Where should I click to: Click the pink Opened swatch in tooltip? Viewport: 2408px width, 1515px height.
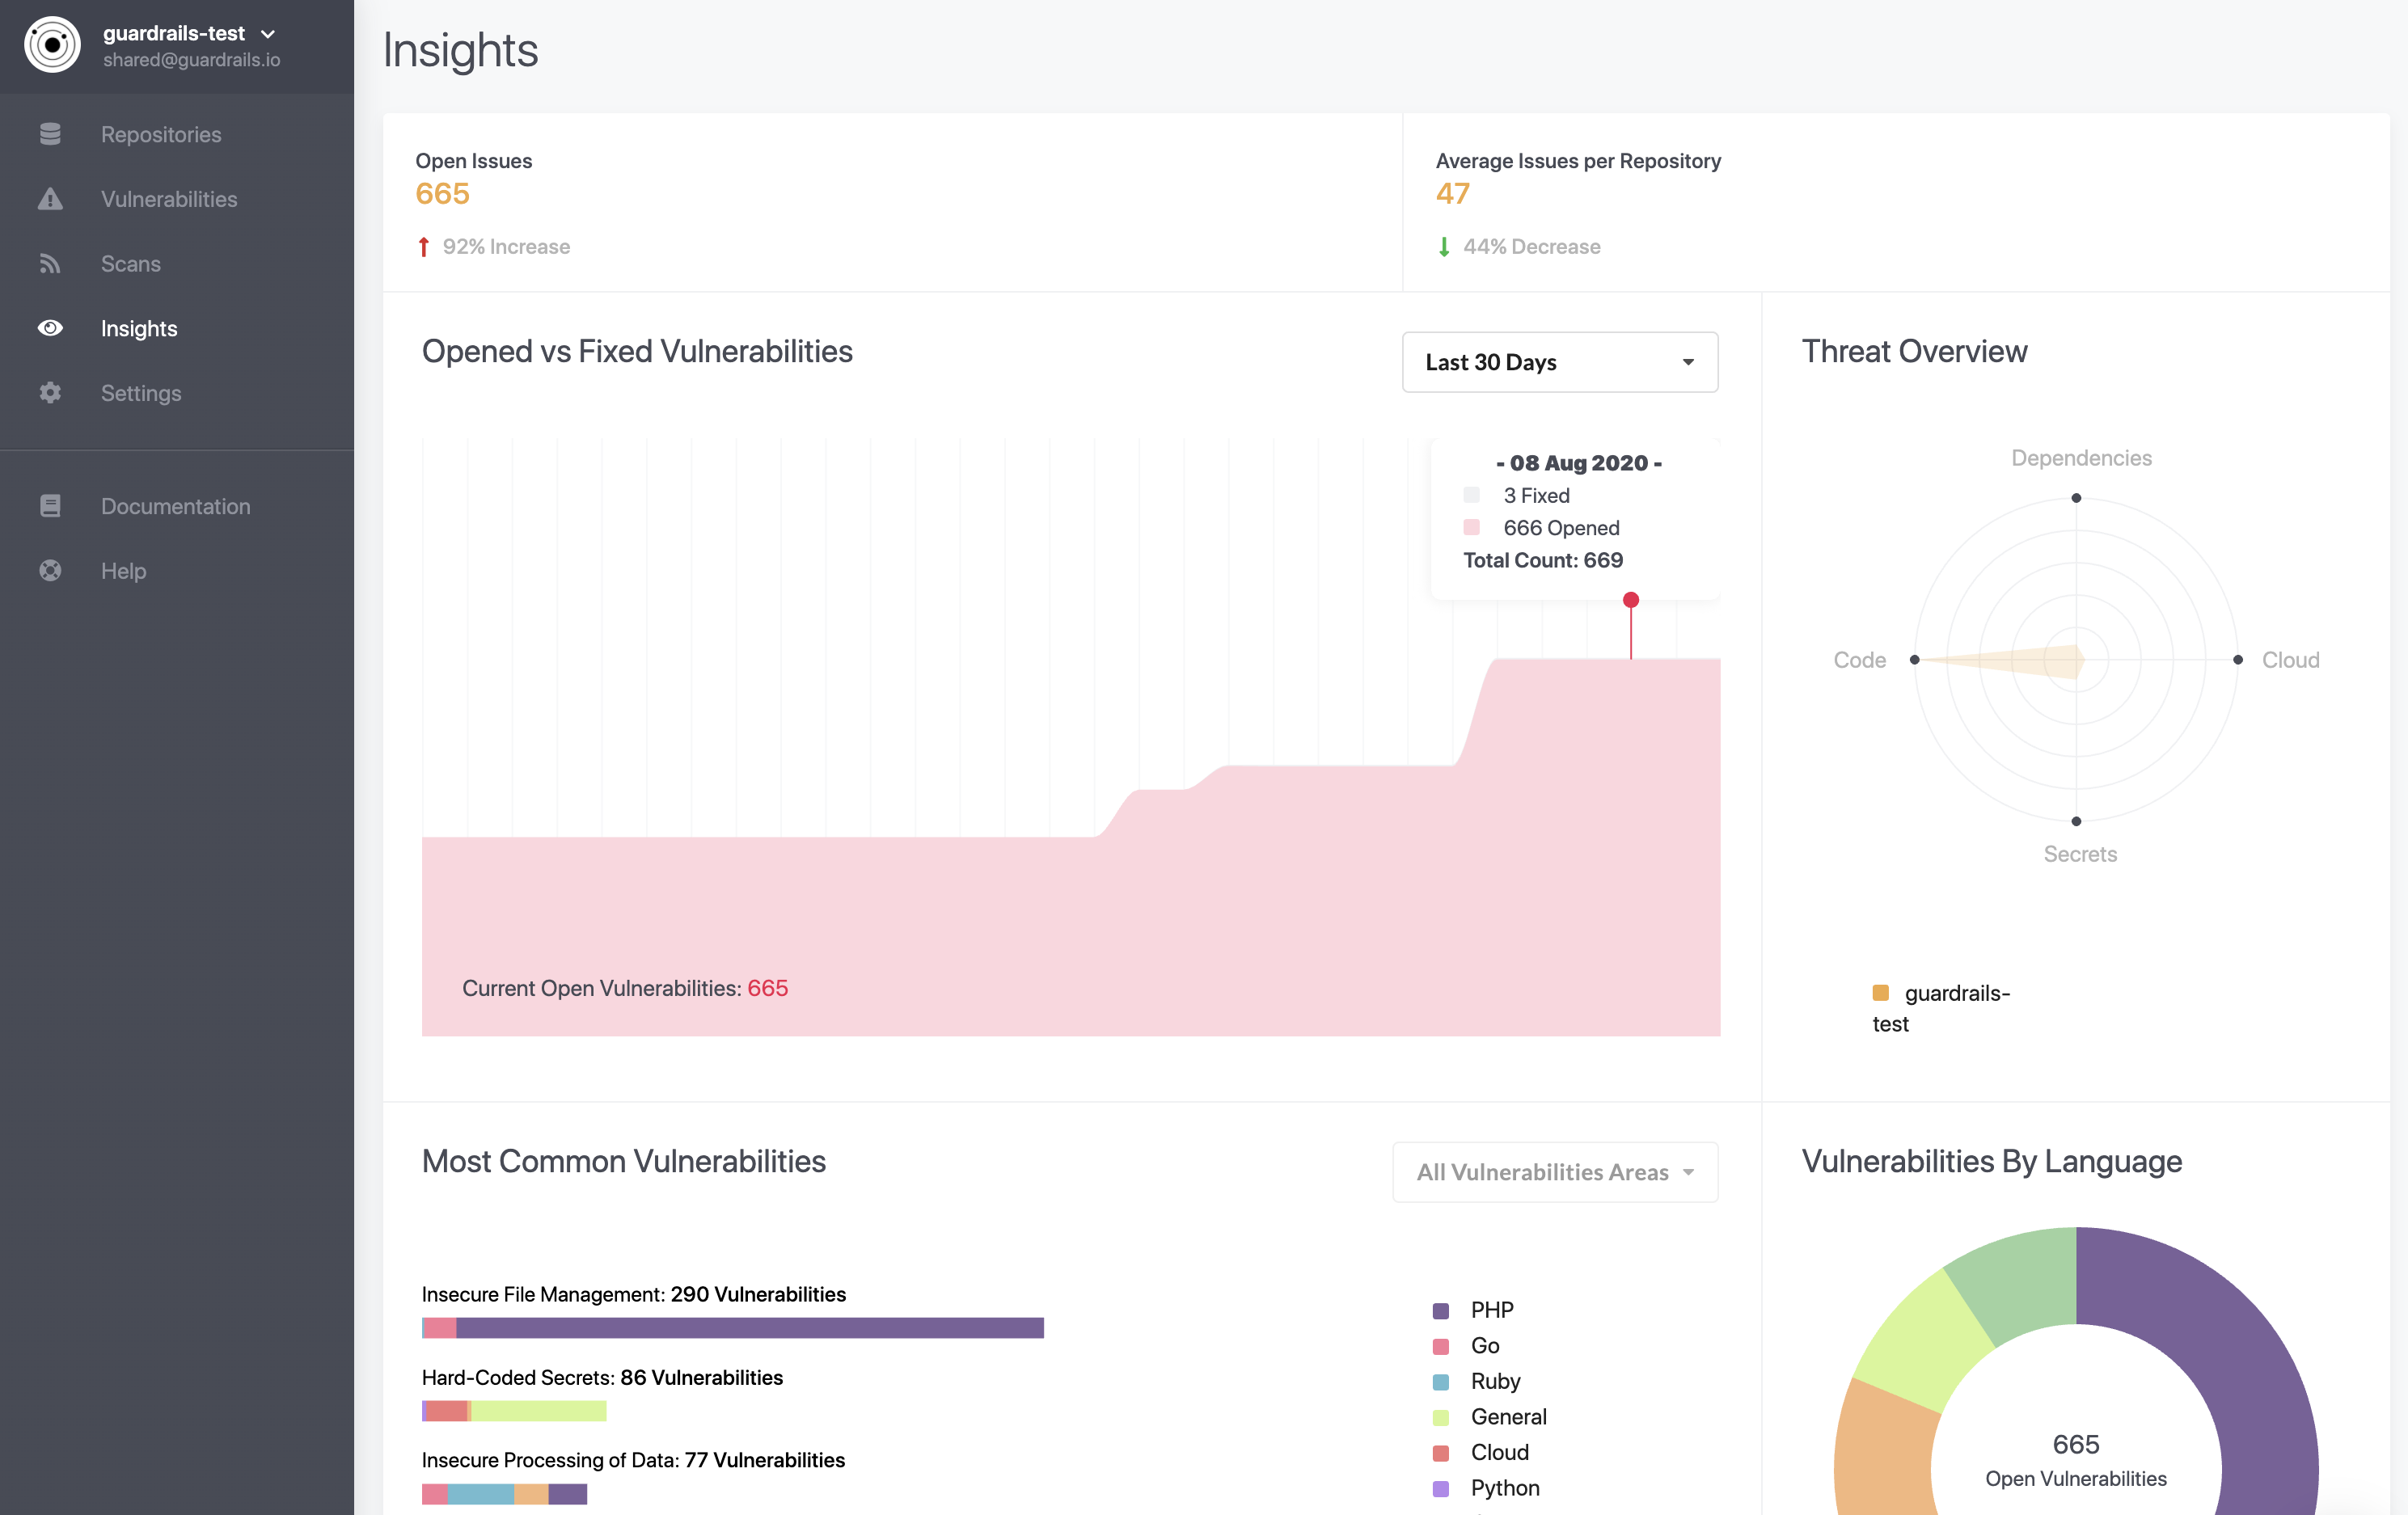(1471, 528)
